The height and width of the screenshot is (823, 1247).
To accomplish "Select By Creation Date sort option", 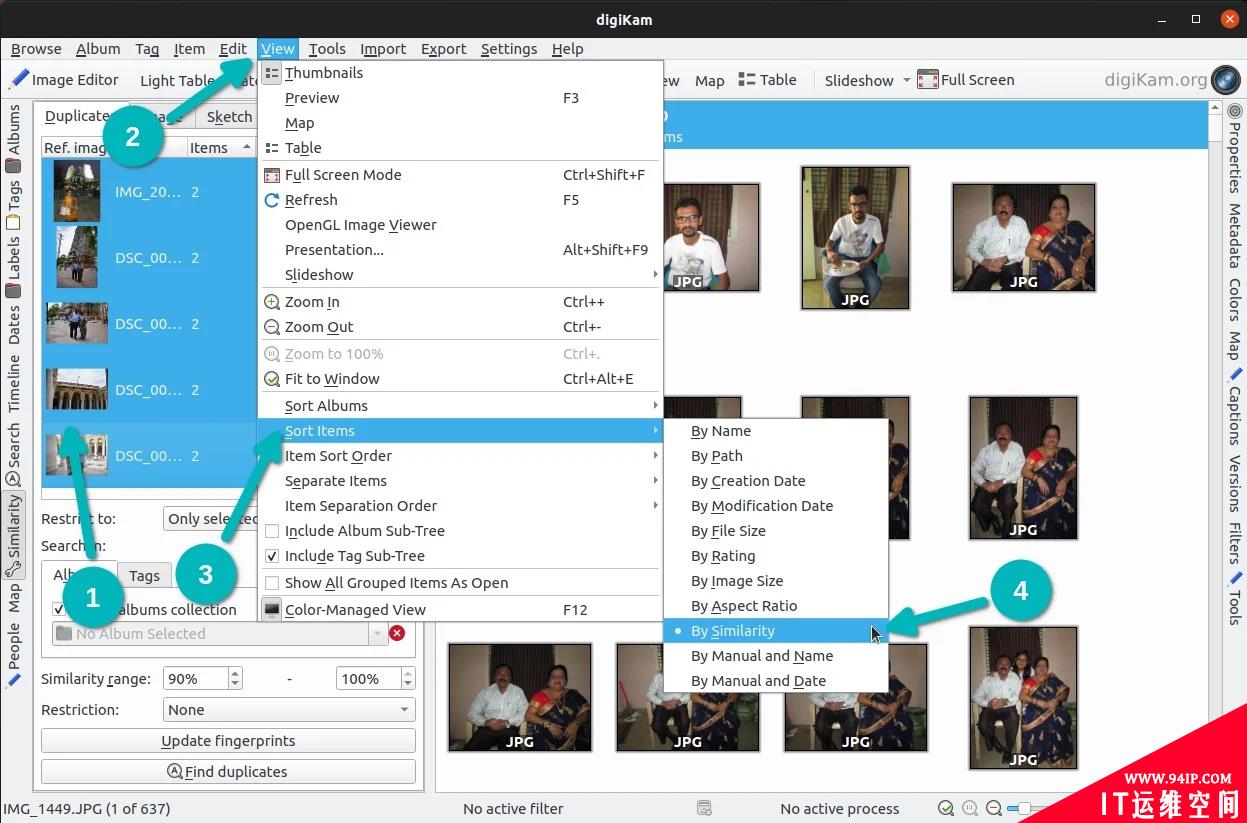I will point(776,481).
